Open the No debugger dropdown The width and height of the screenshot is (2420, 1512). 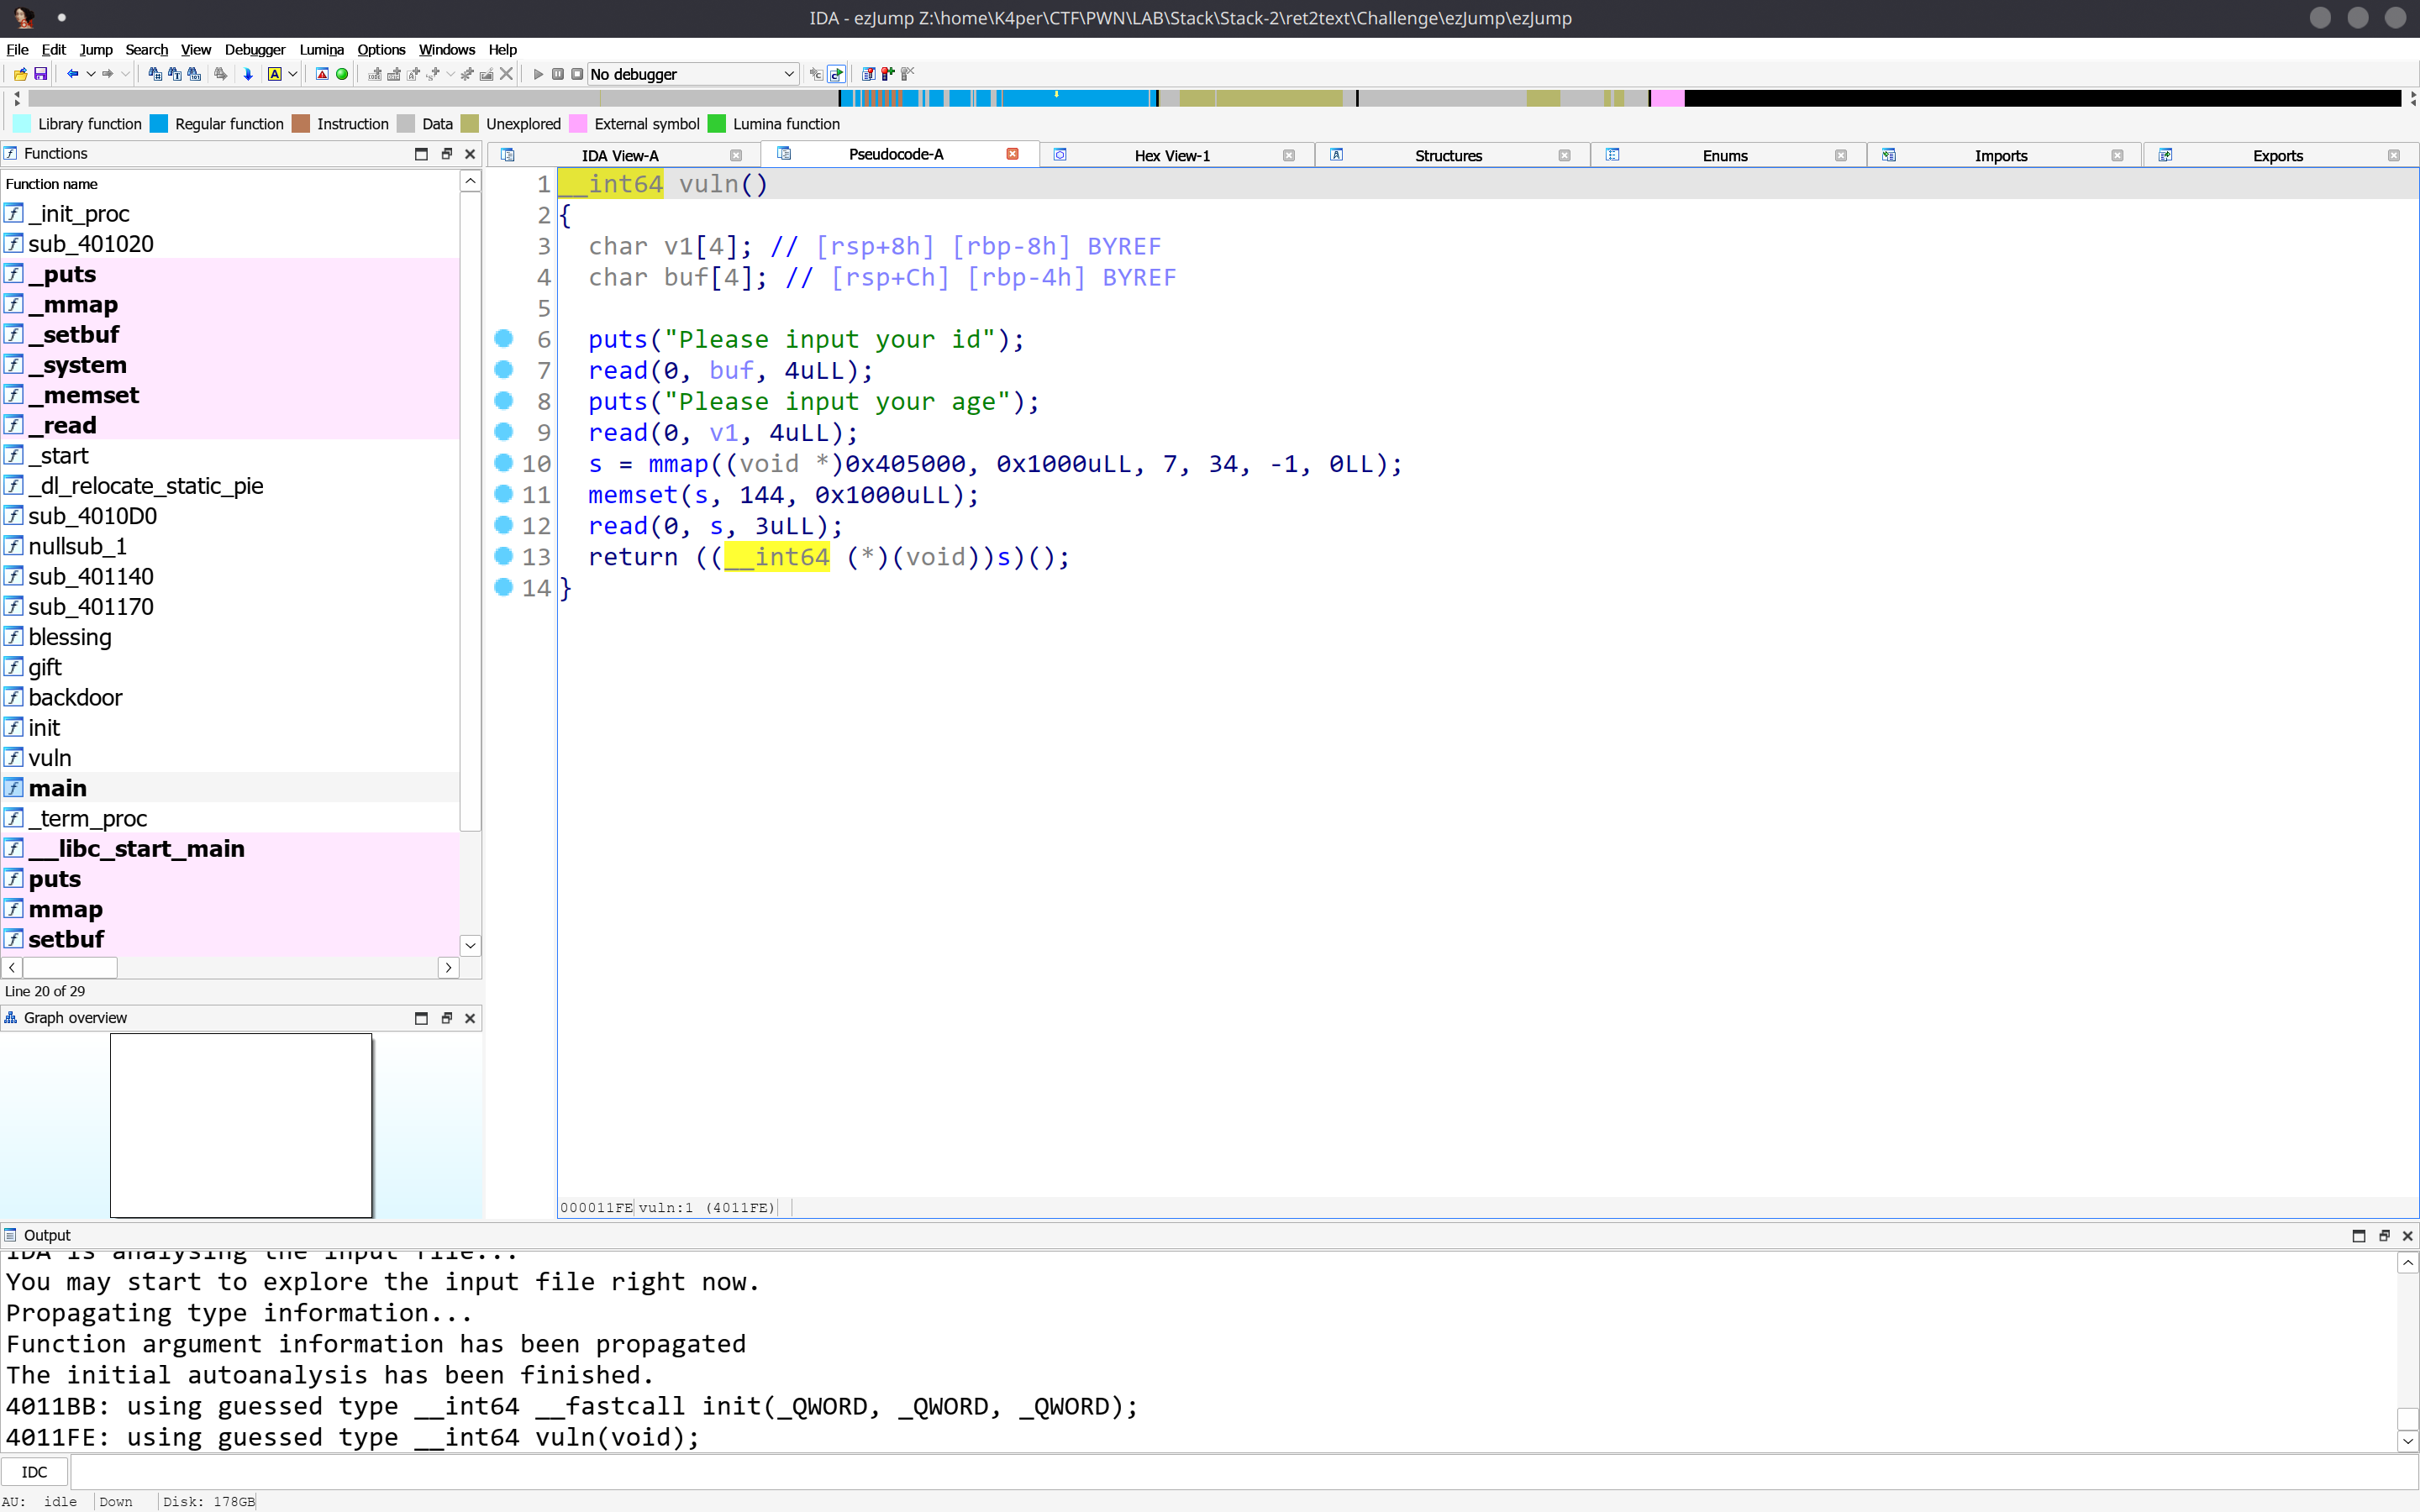tap(692, 74)
